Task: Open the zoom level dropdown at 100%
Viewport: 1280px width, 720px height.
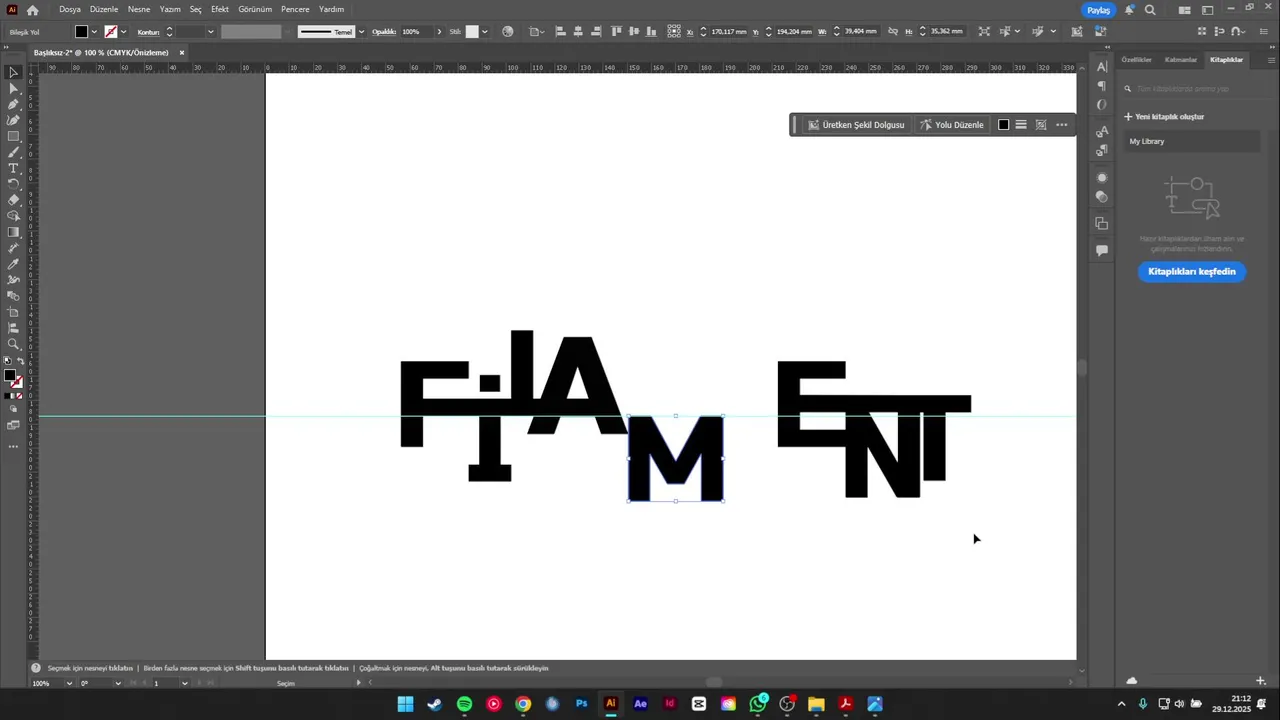Action: tap(69, 683)
